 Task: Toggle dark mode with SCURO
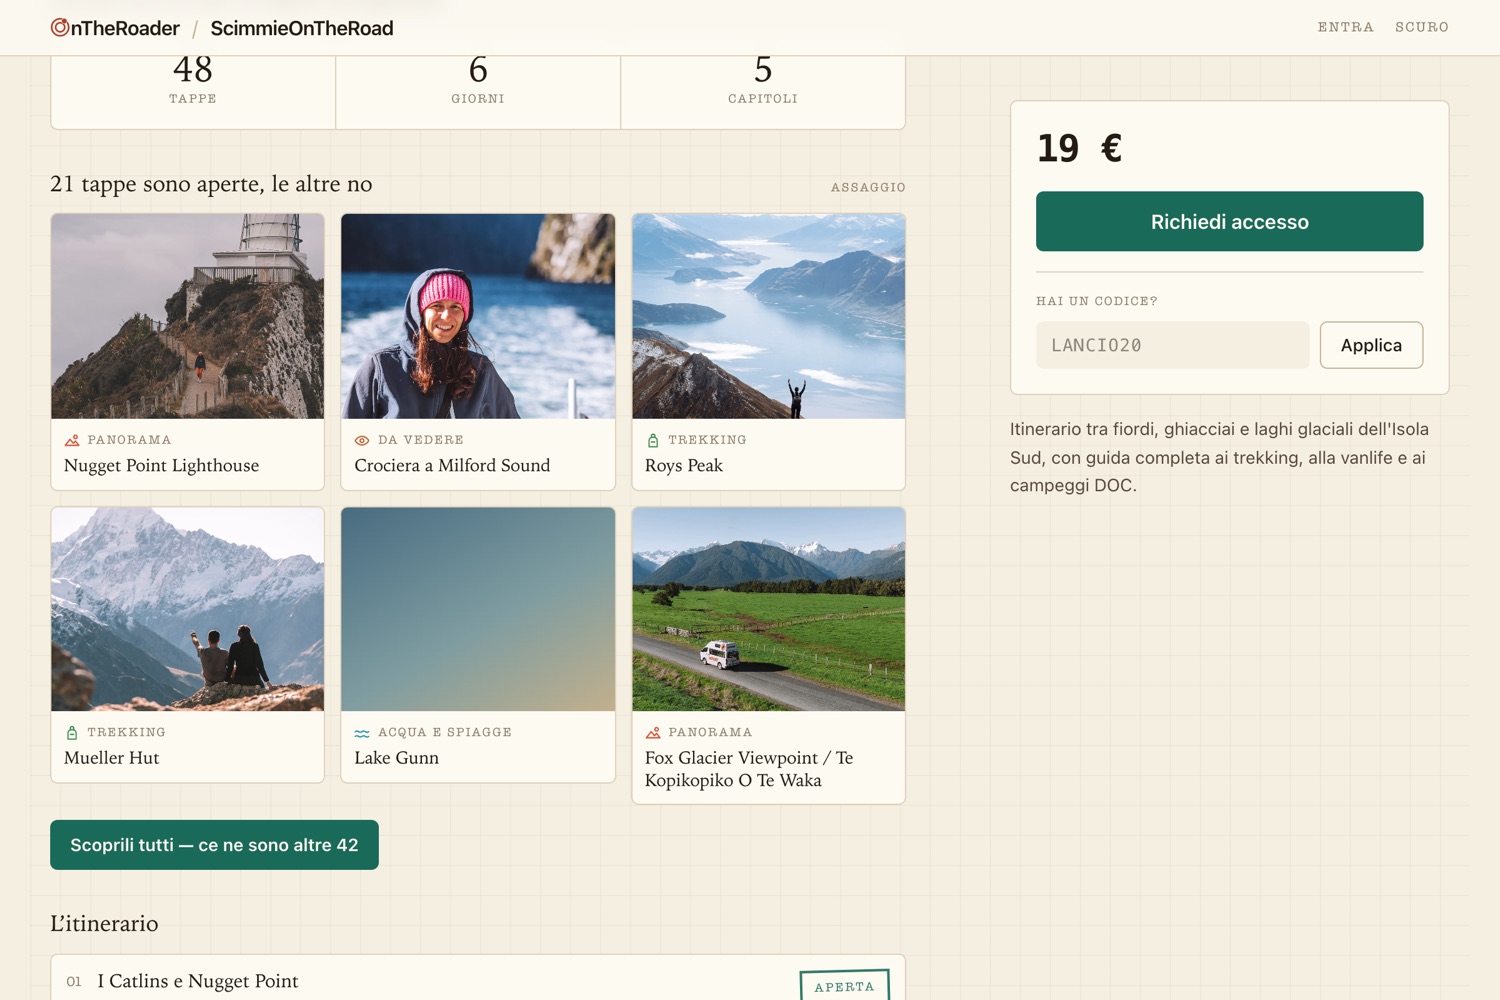click(1422, 27)
